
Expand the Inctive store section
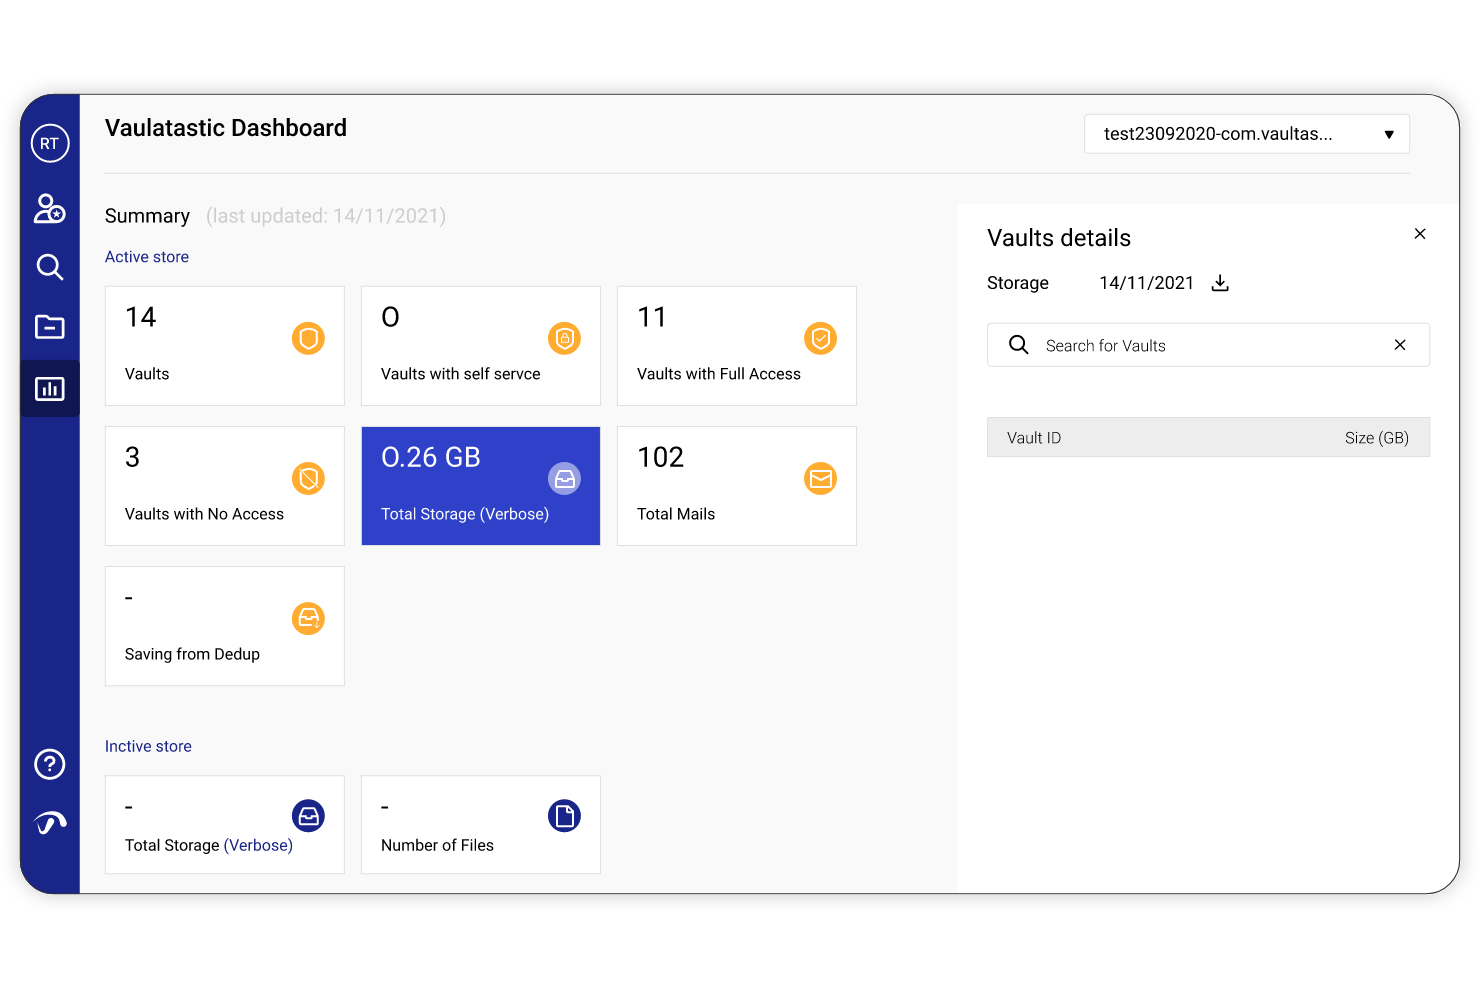pyautogui.click(x=147, y=746)
